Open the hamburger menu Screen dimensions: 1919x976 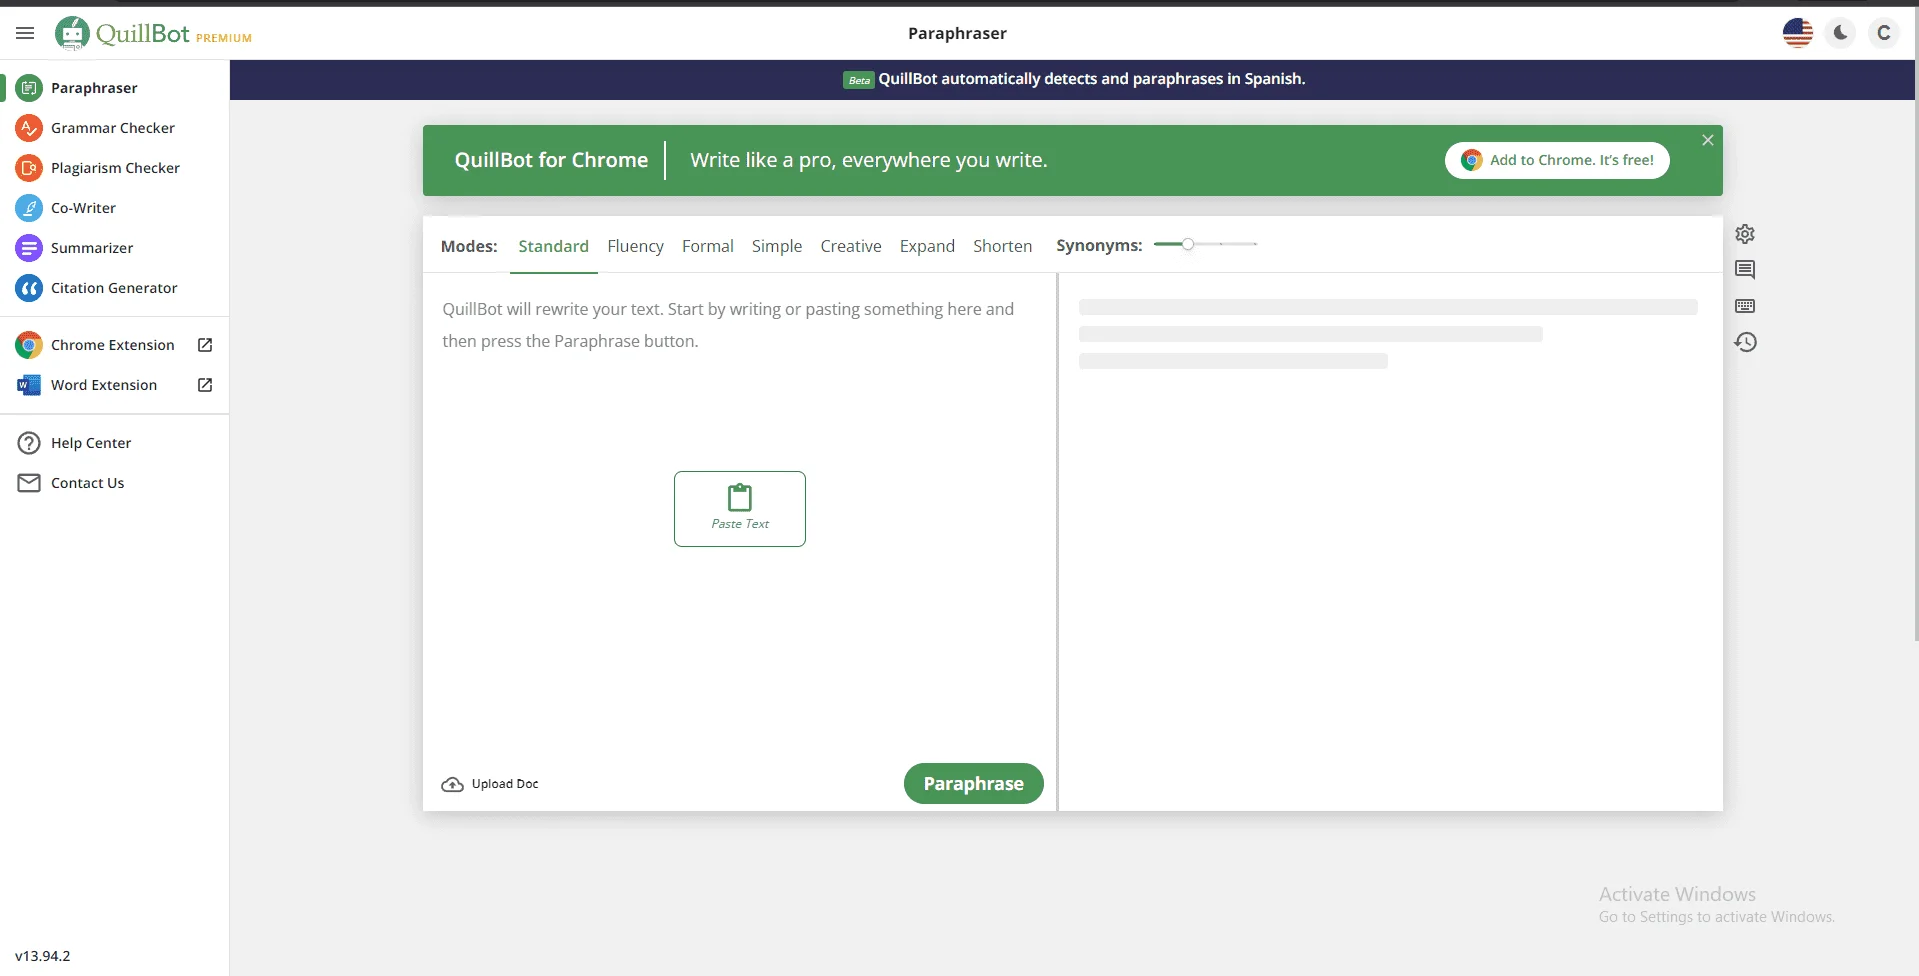(x=25, y=33)
